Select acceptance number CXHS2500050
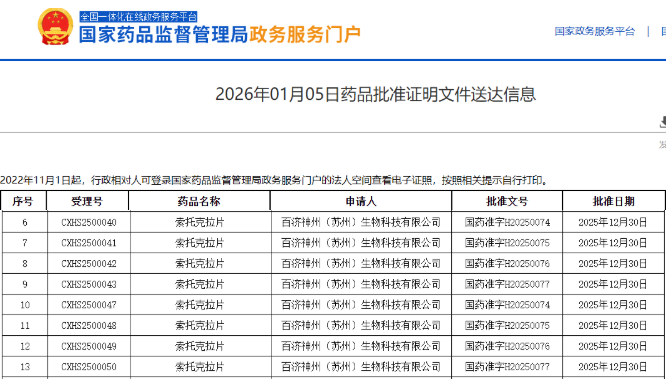The image size is (670, 382). [89, 367]
